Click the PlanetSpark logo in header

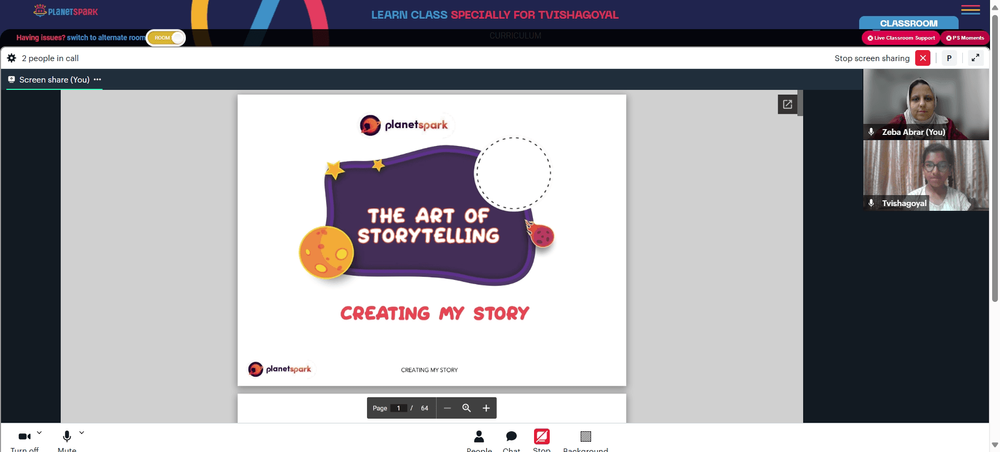(66, 11)
